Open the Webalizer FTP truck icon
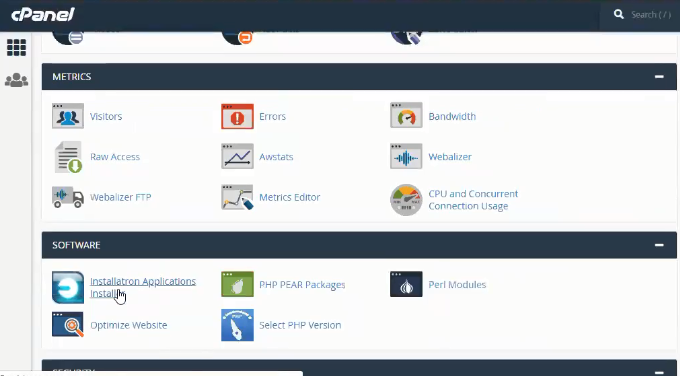The height and width of the screenshot is (376, 680). [68, 197]
